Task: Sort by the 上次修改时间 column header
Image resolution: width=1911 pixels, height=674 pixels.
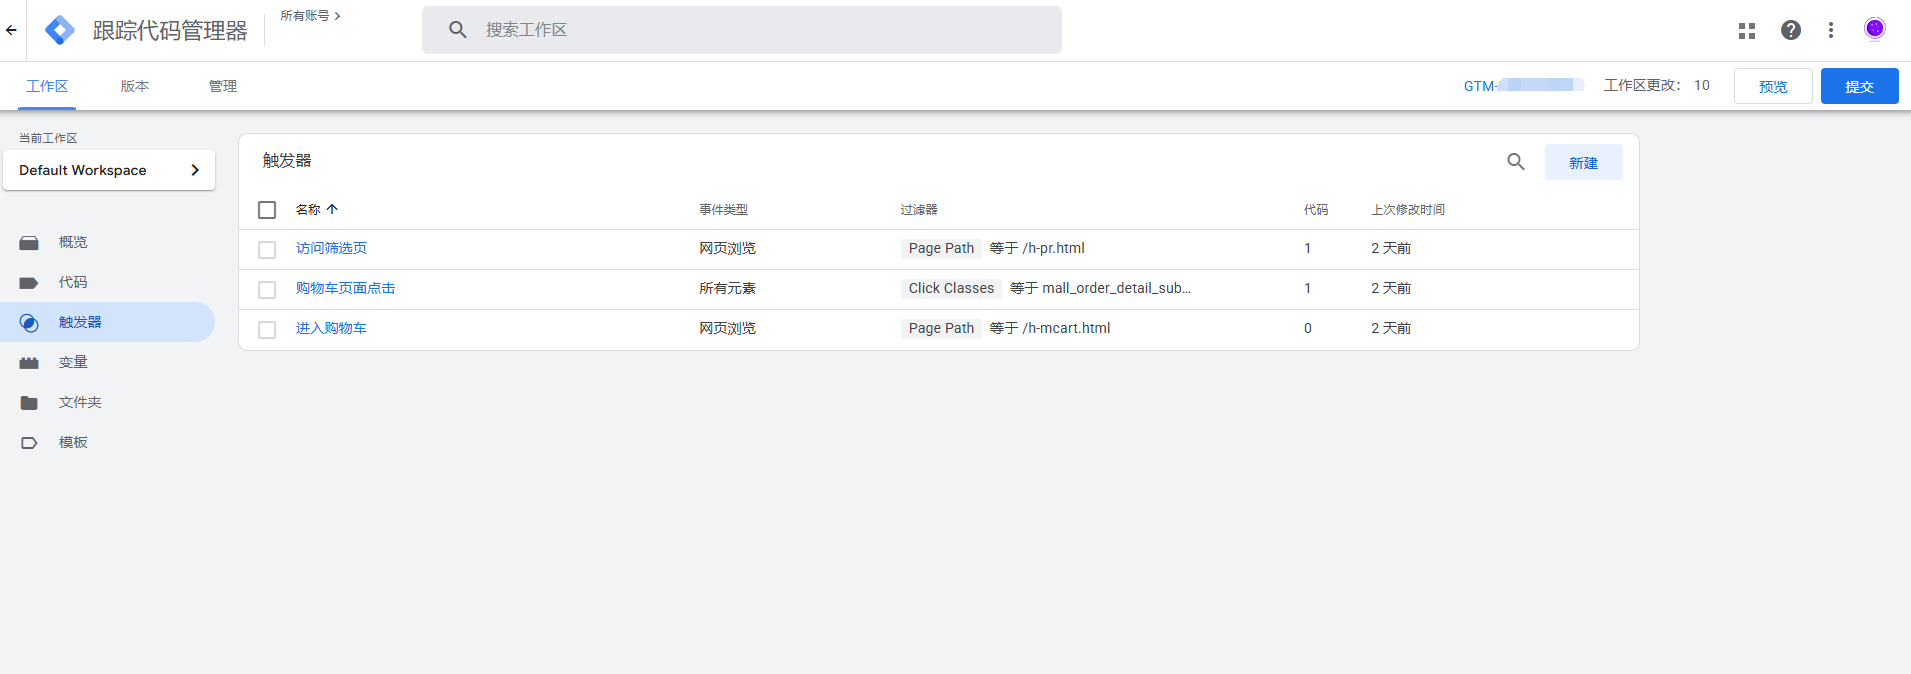Action: pyautogui.click(x=1408, y=209)
